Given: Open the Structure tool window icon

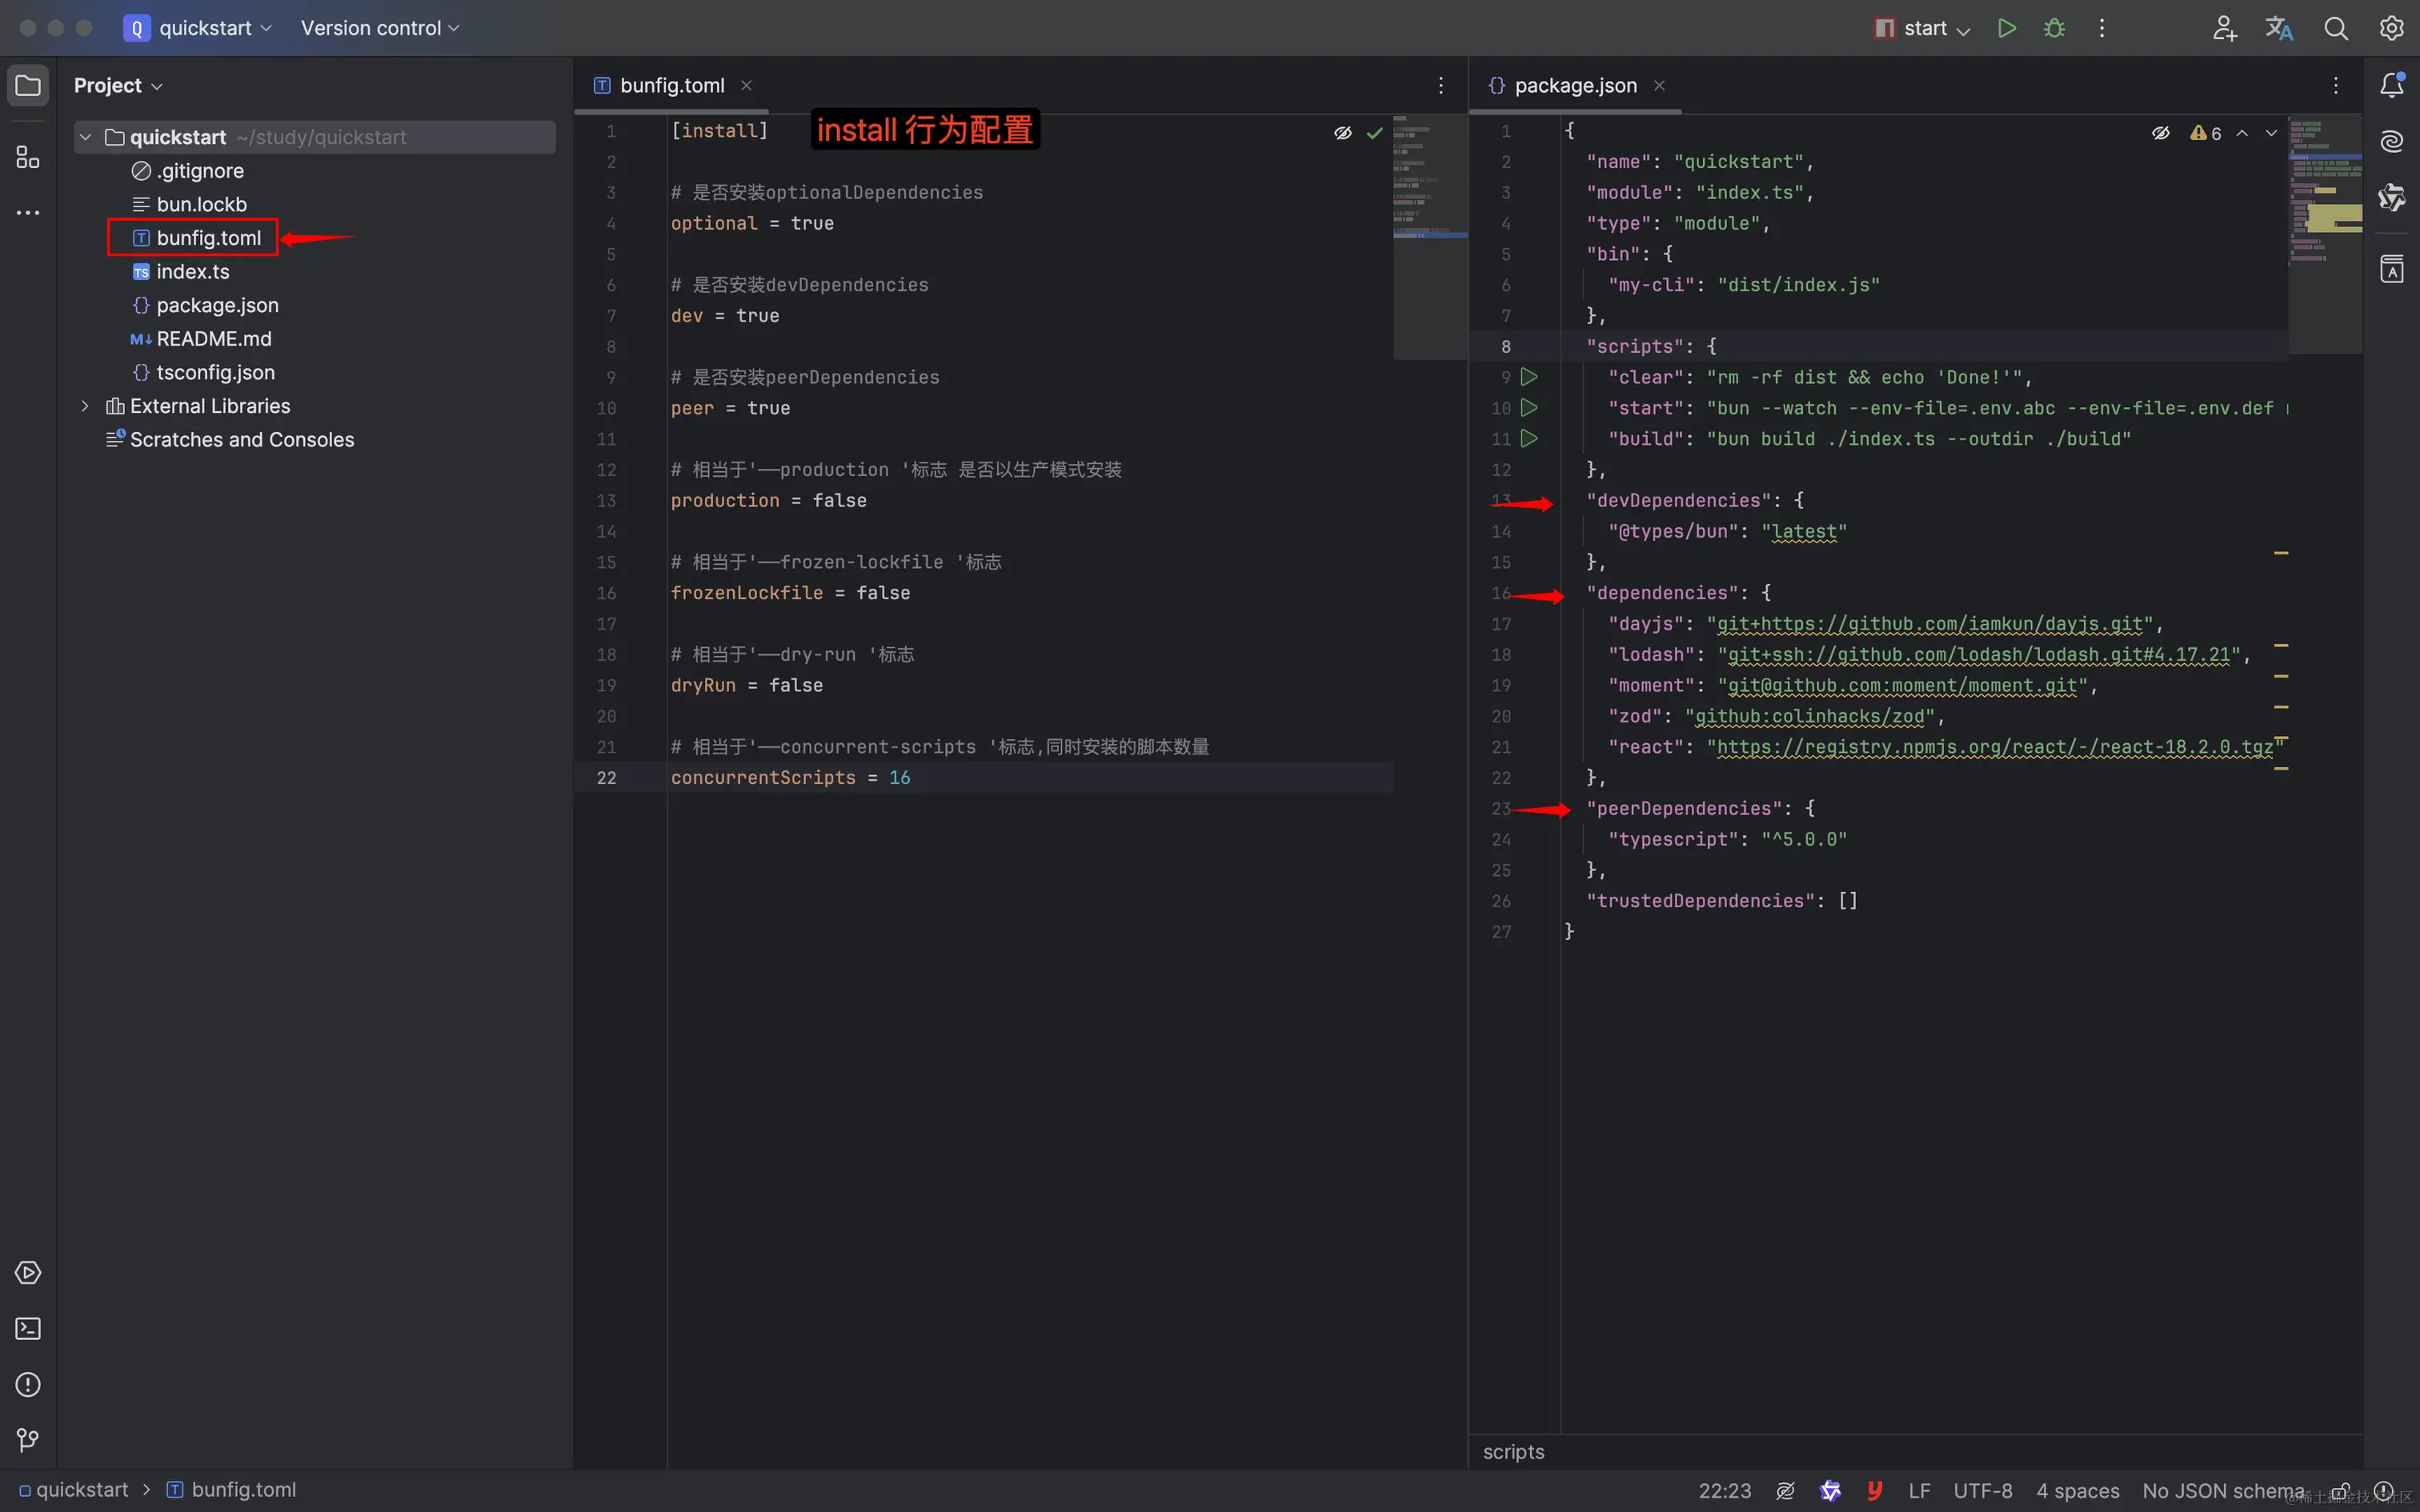Looking at the screenshot, I should point(28,157).
